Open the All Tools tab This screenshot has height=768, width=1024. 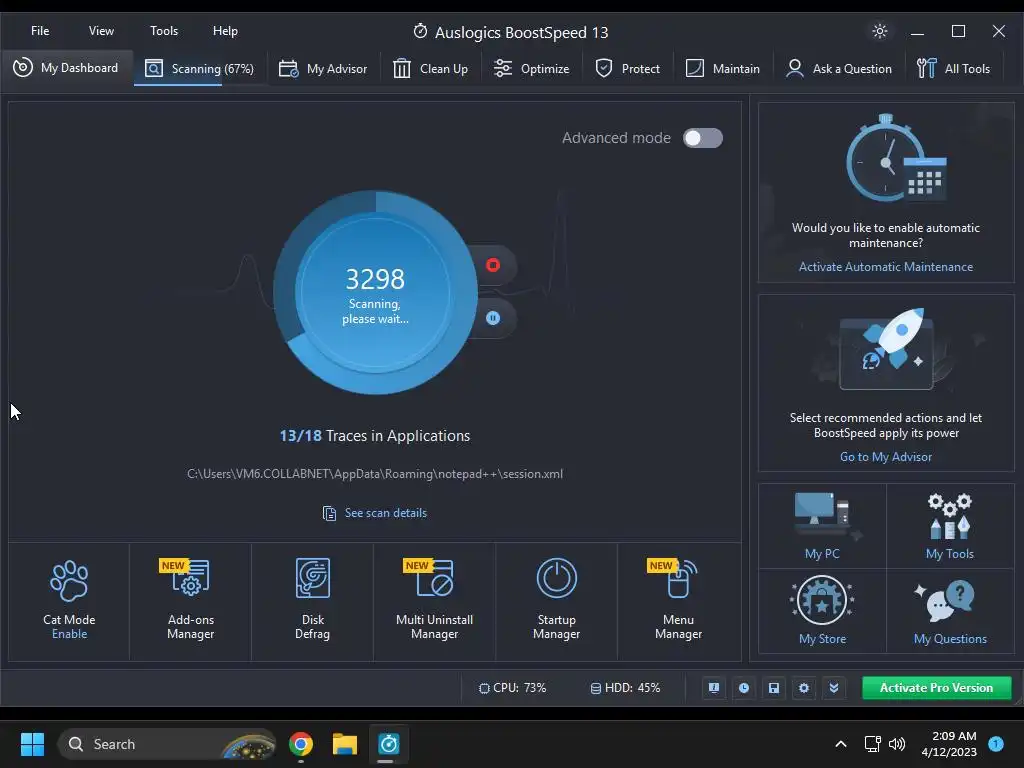tap(953, 69)
